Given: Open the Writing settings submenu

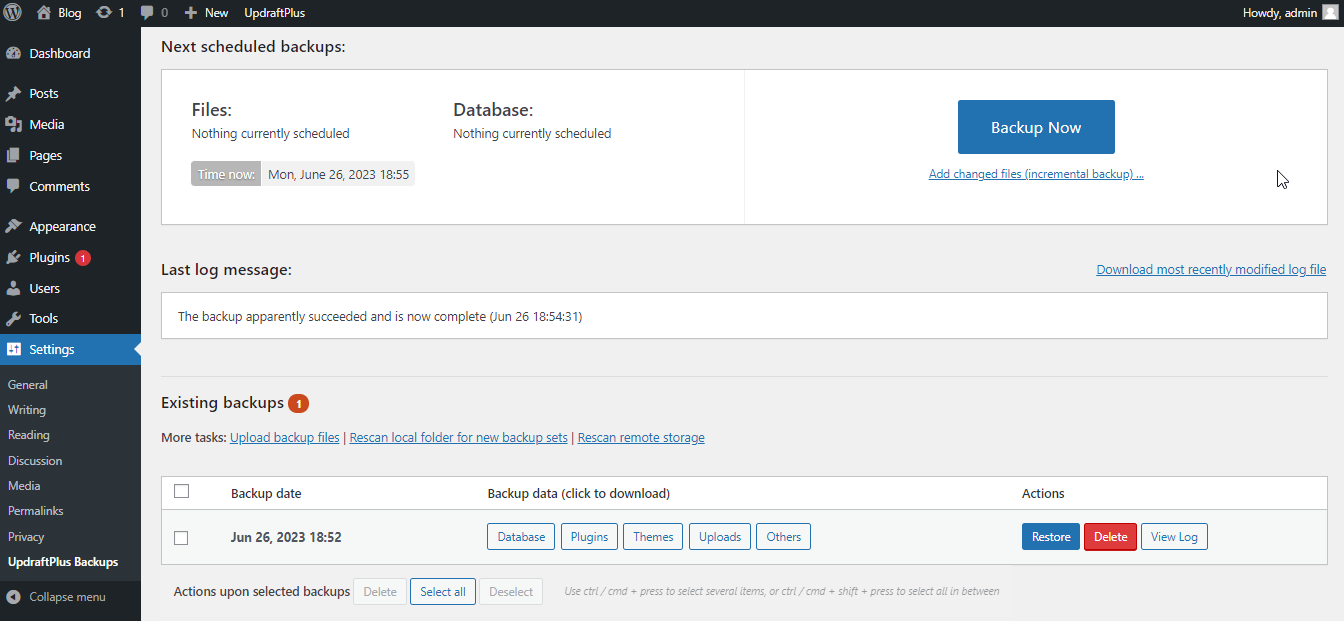Looking at the screenshot, I should point(27,410).
